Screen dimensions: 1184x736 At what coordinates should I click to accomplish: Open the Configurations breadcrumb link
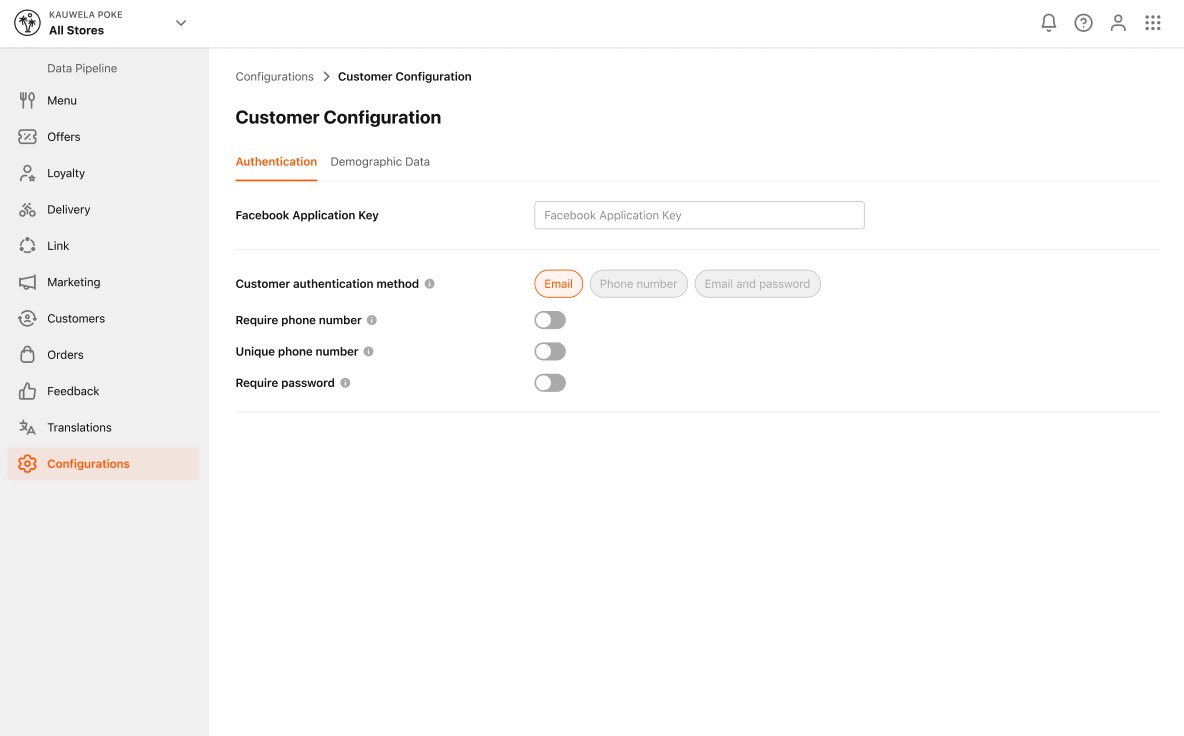coord(273,76)
